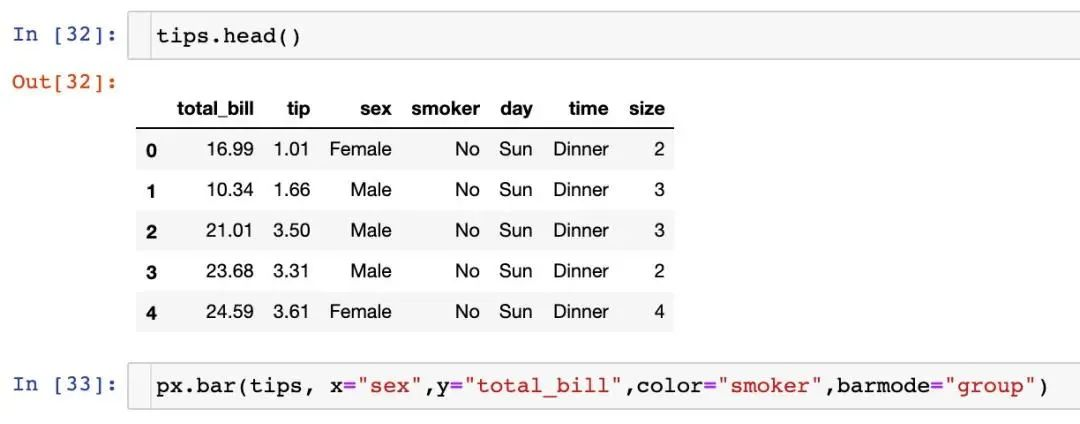Click the px.bar code cell

tap(604, 385)
